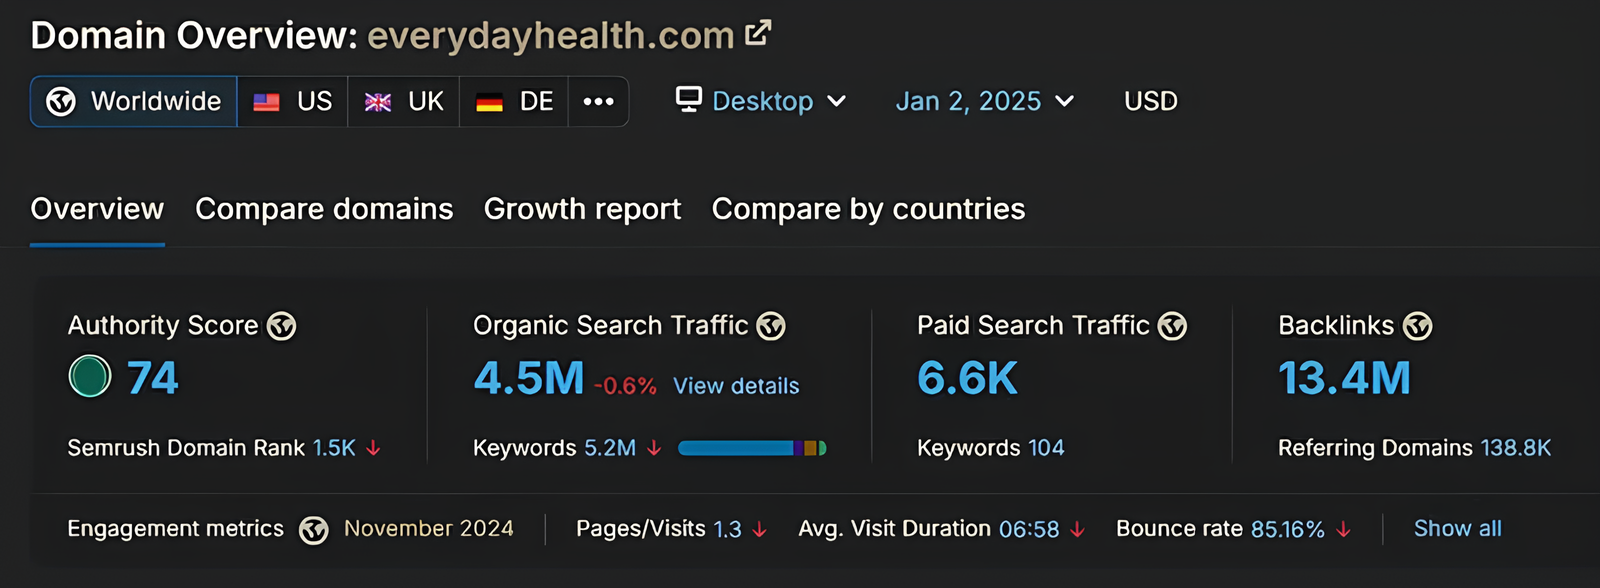Viewport: 1600px width, 588px height.
Task: Open the Jan 2, 2025 date dropdown
Action: (985, 101)
